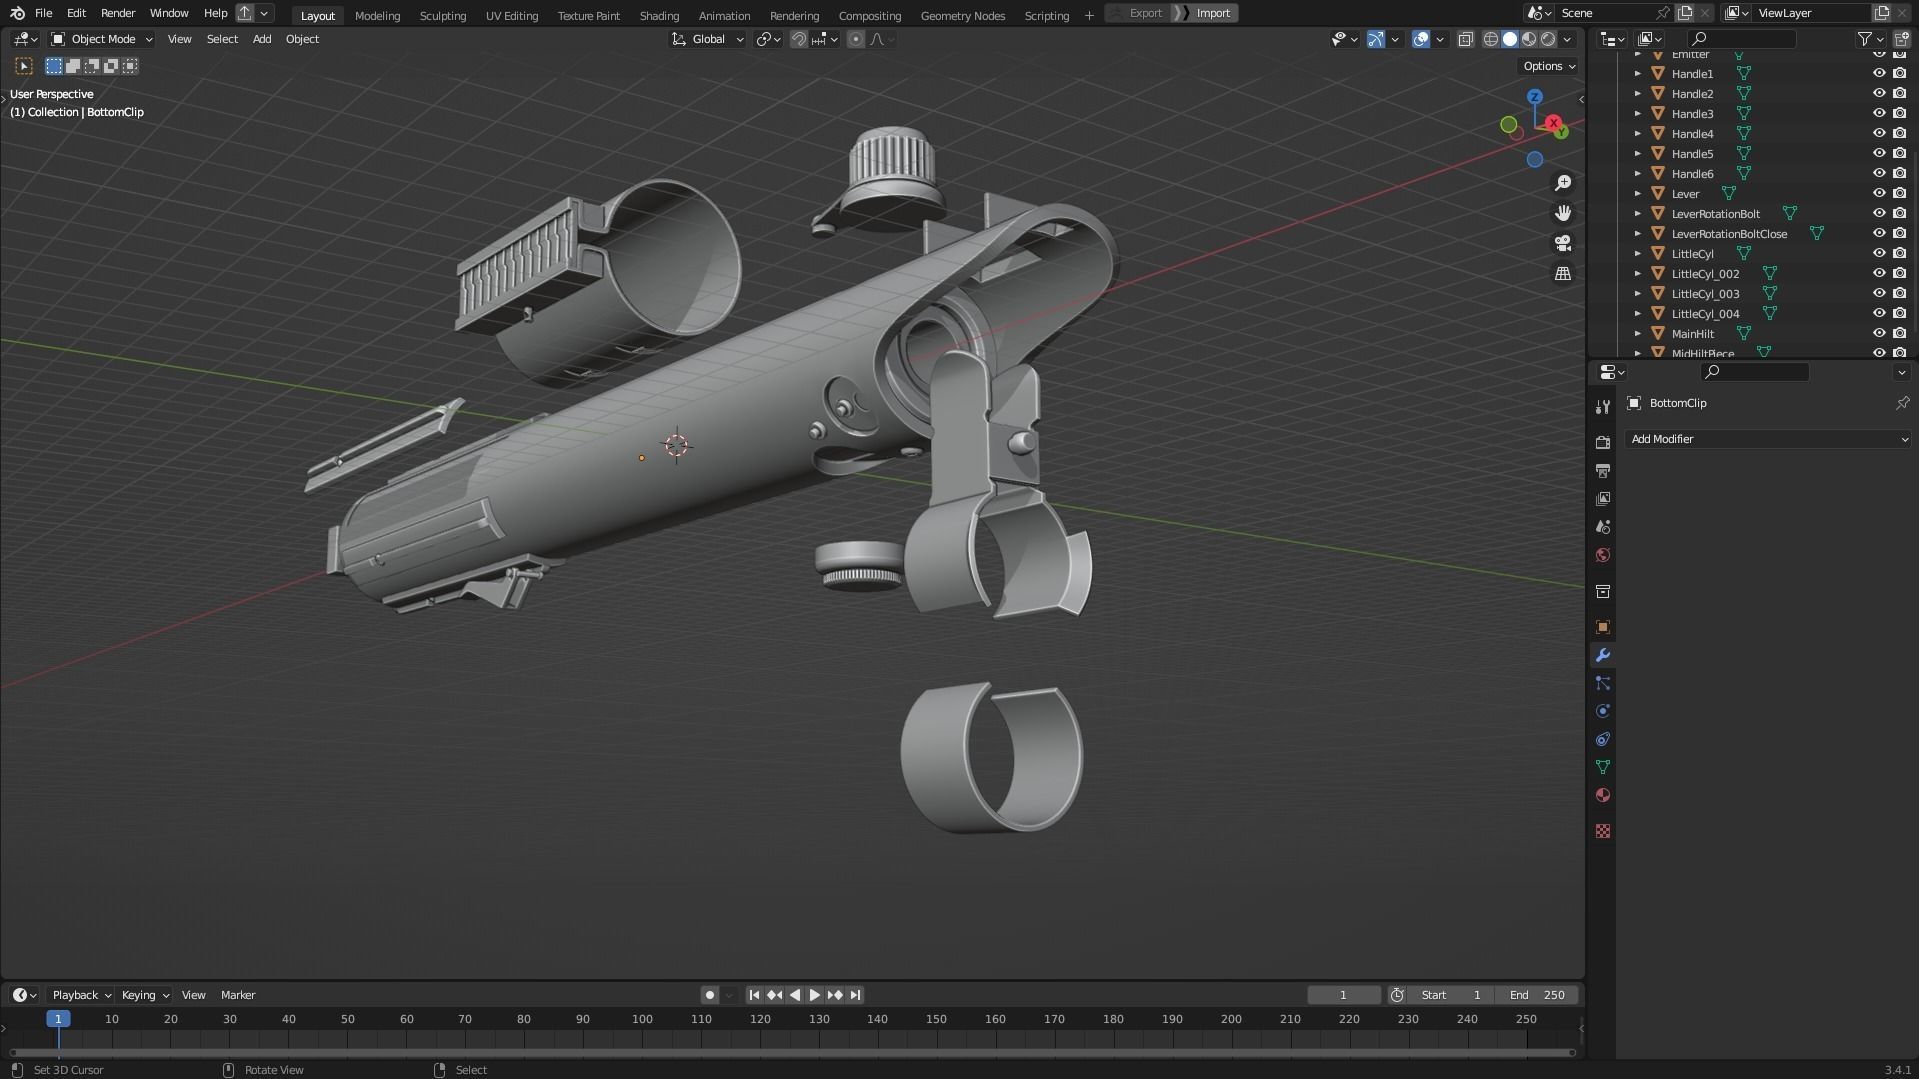Screen dimensions: 1919x1079
Task: Open the Object Mode dropdown
Action: click(x=102, y=39)
